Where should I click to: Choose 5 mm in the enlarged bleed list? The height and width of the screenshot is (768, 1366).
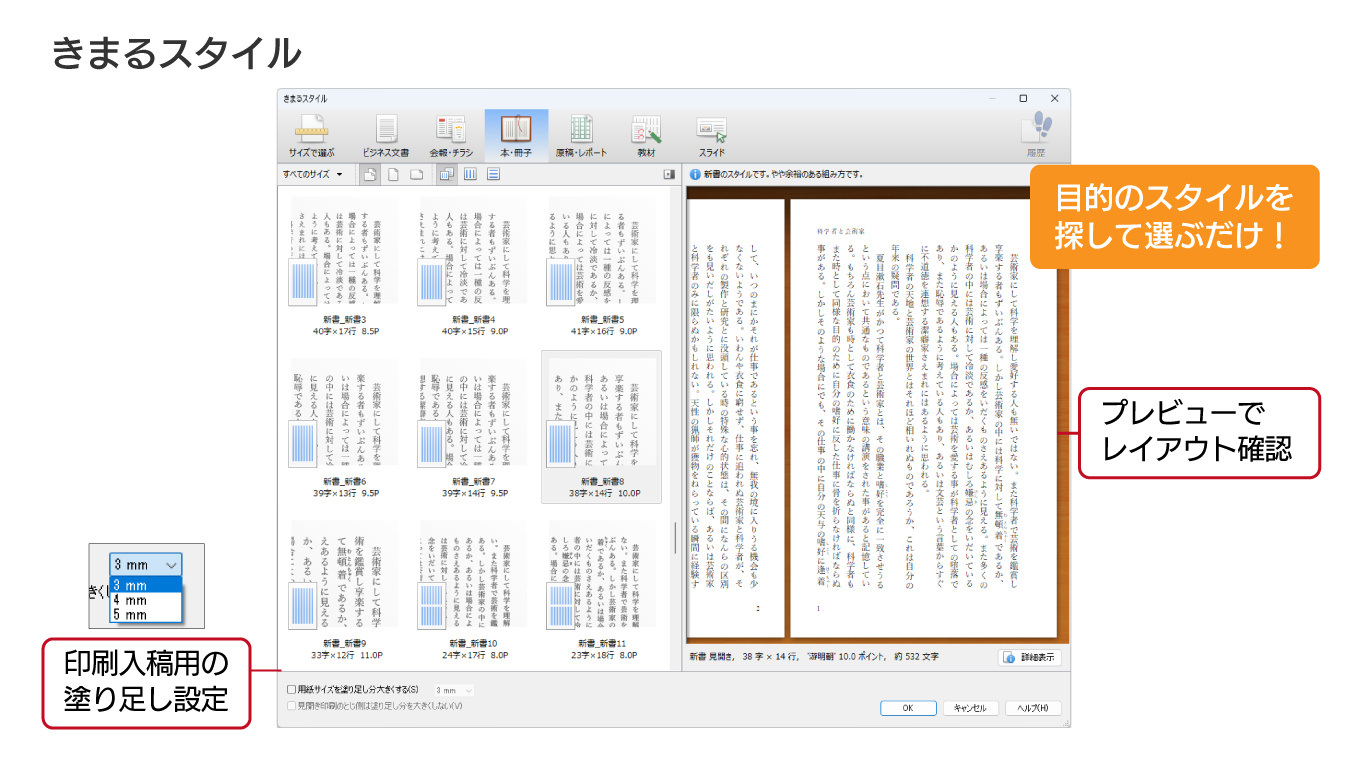tap(131, 615)
